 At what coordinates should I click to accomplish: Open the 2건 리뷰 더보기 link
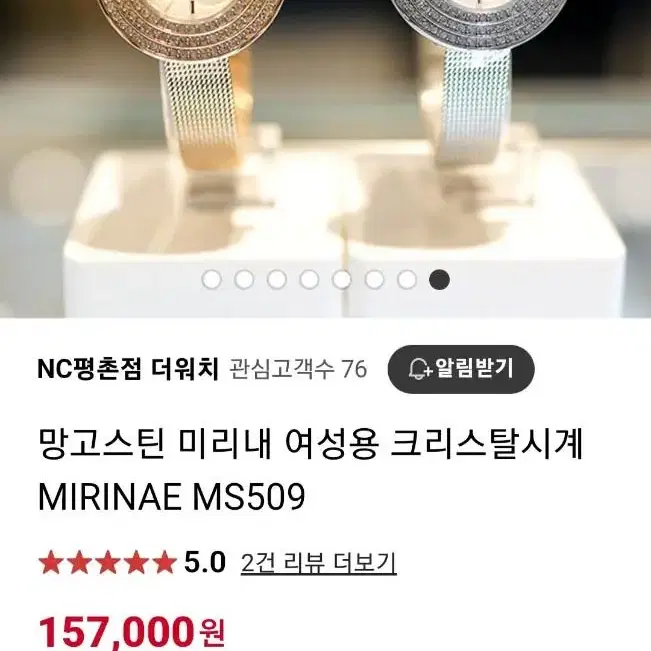(318, 563)
